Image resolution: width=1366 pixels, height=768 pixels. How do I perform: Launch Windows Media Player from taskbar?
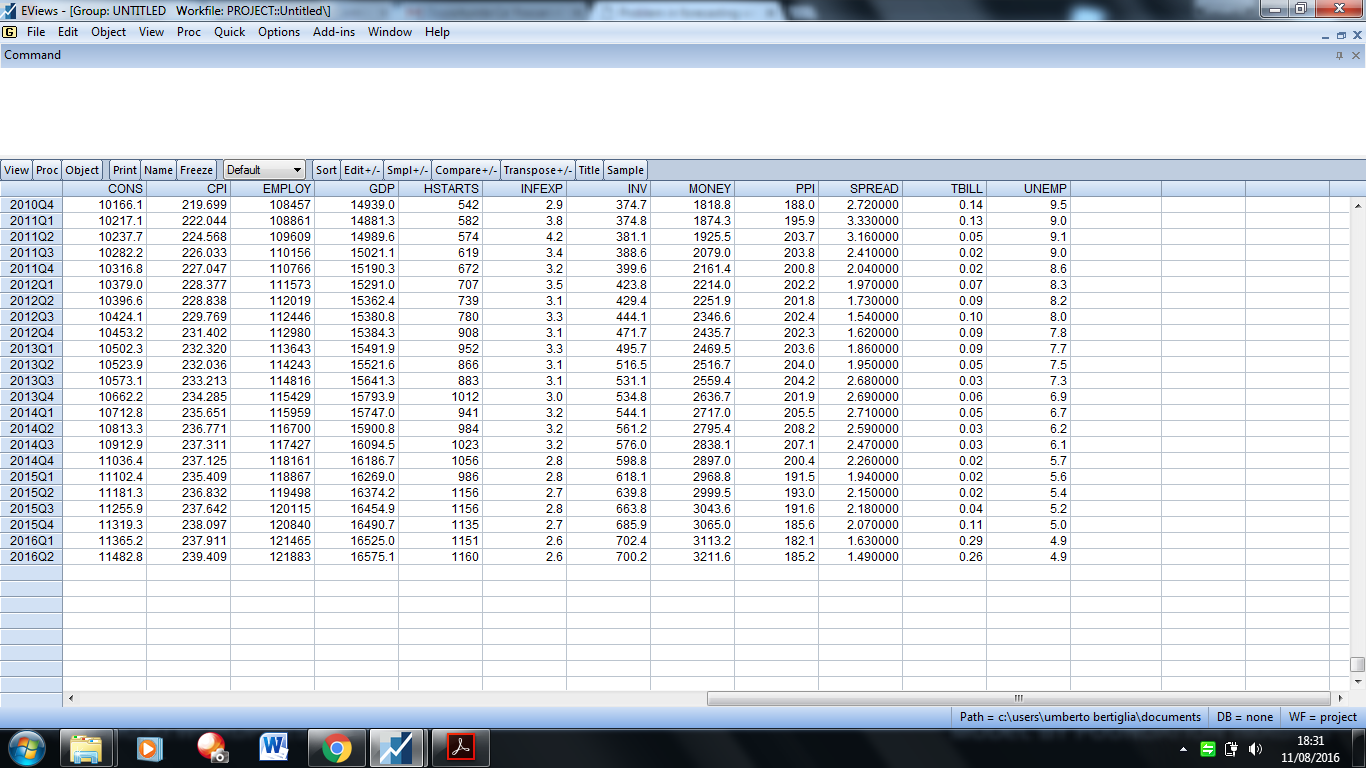[148, 747]
